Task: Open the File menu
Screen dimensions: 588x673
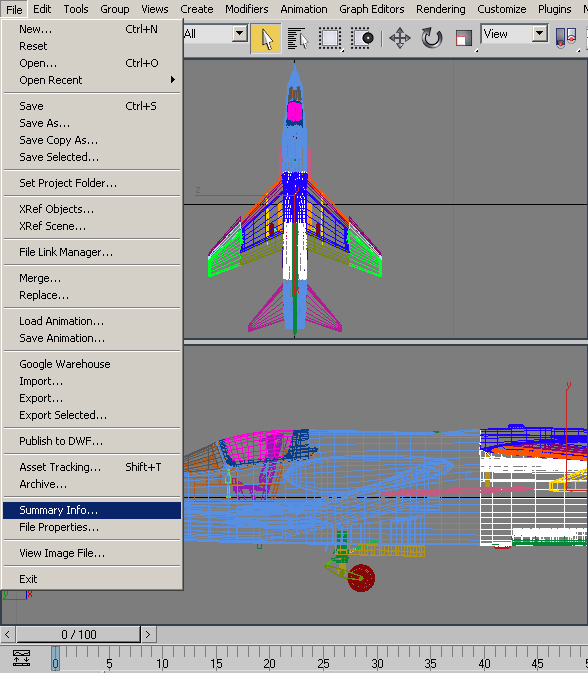Action: (14, 9)
